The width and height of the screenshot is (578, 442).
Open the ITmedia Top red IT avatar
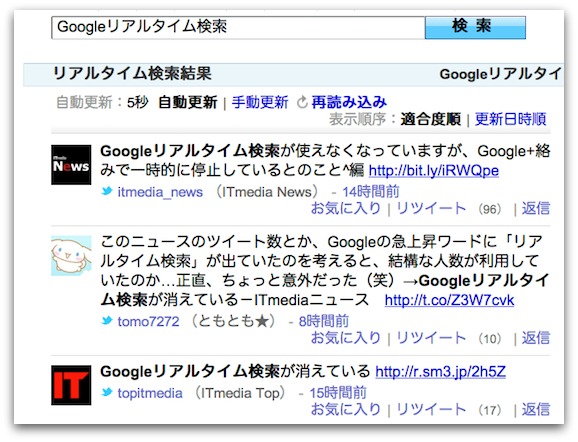[71, 385]
